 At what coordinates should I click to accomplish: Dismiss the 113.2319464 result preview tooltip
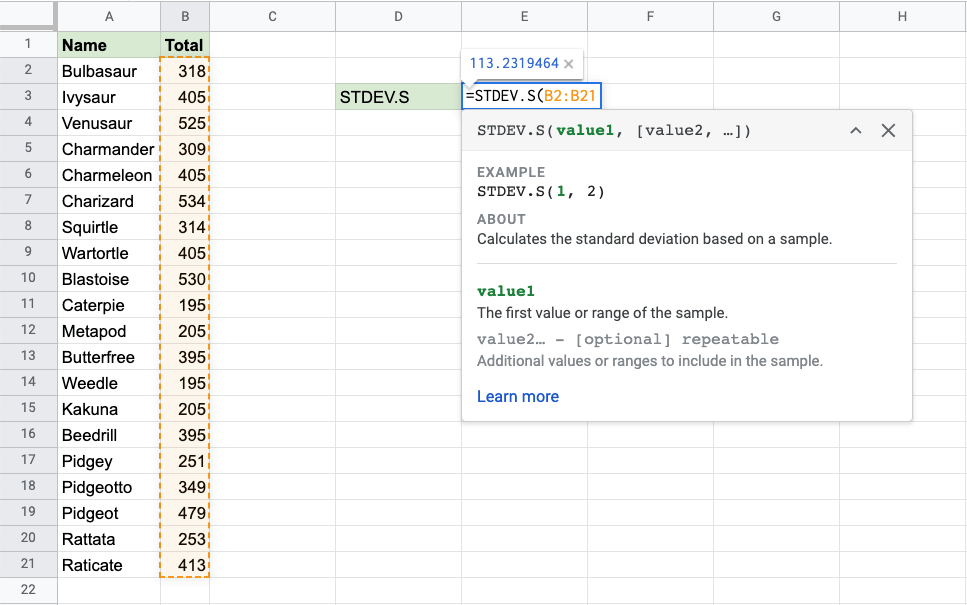(569, 64)
